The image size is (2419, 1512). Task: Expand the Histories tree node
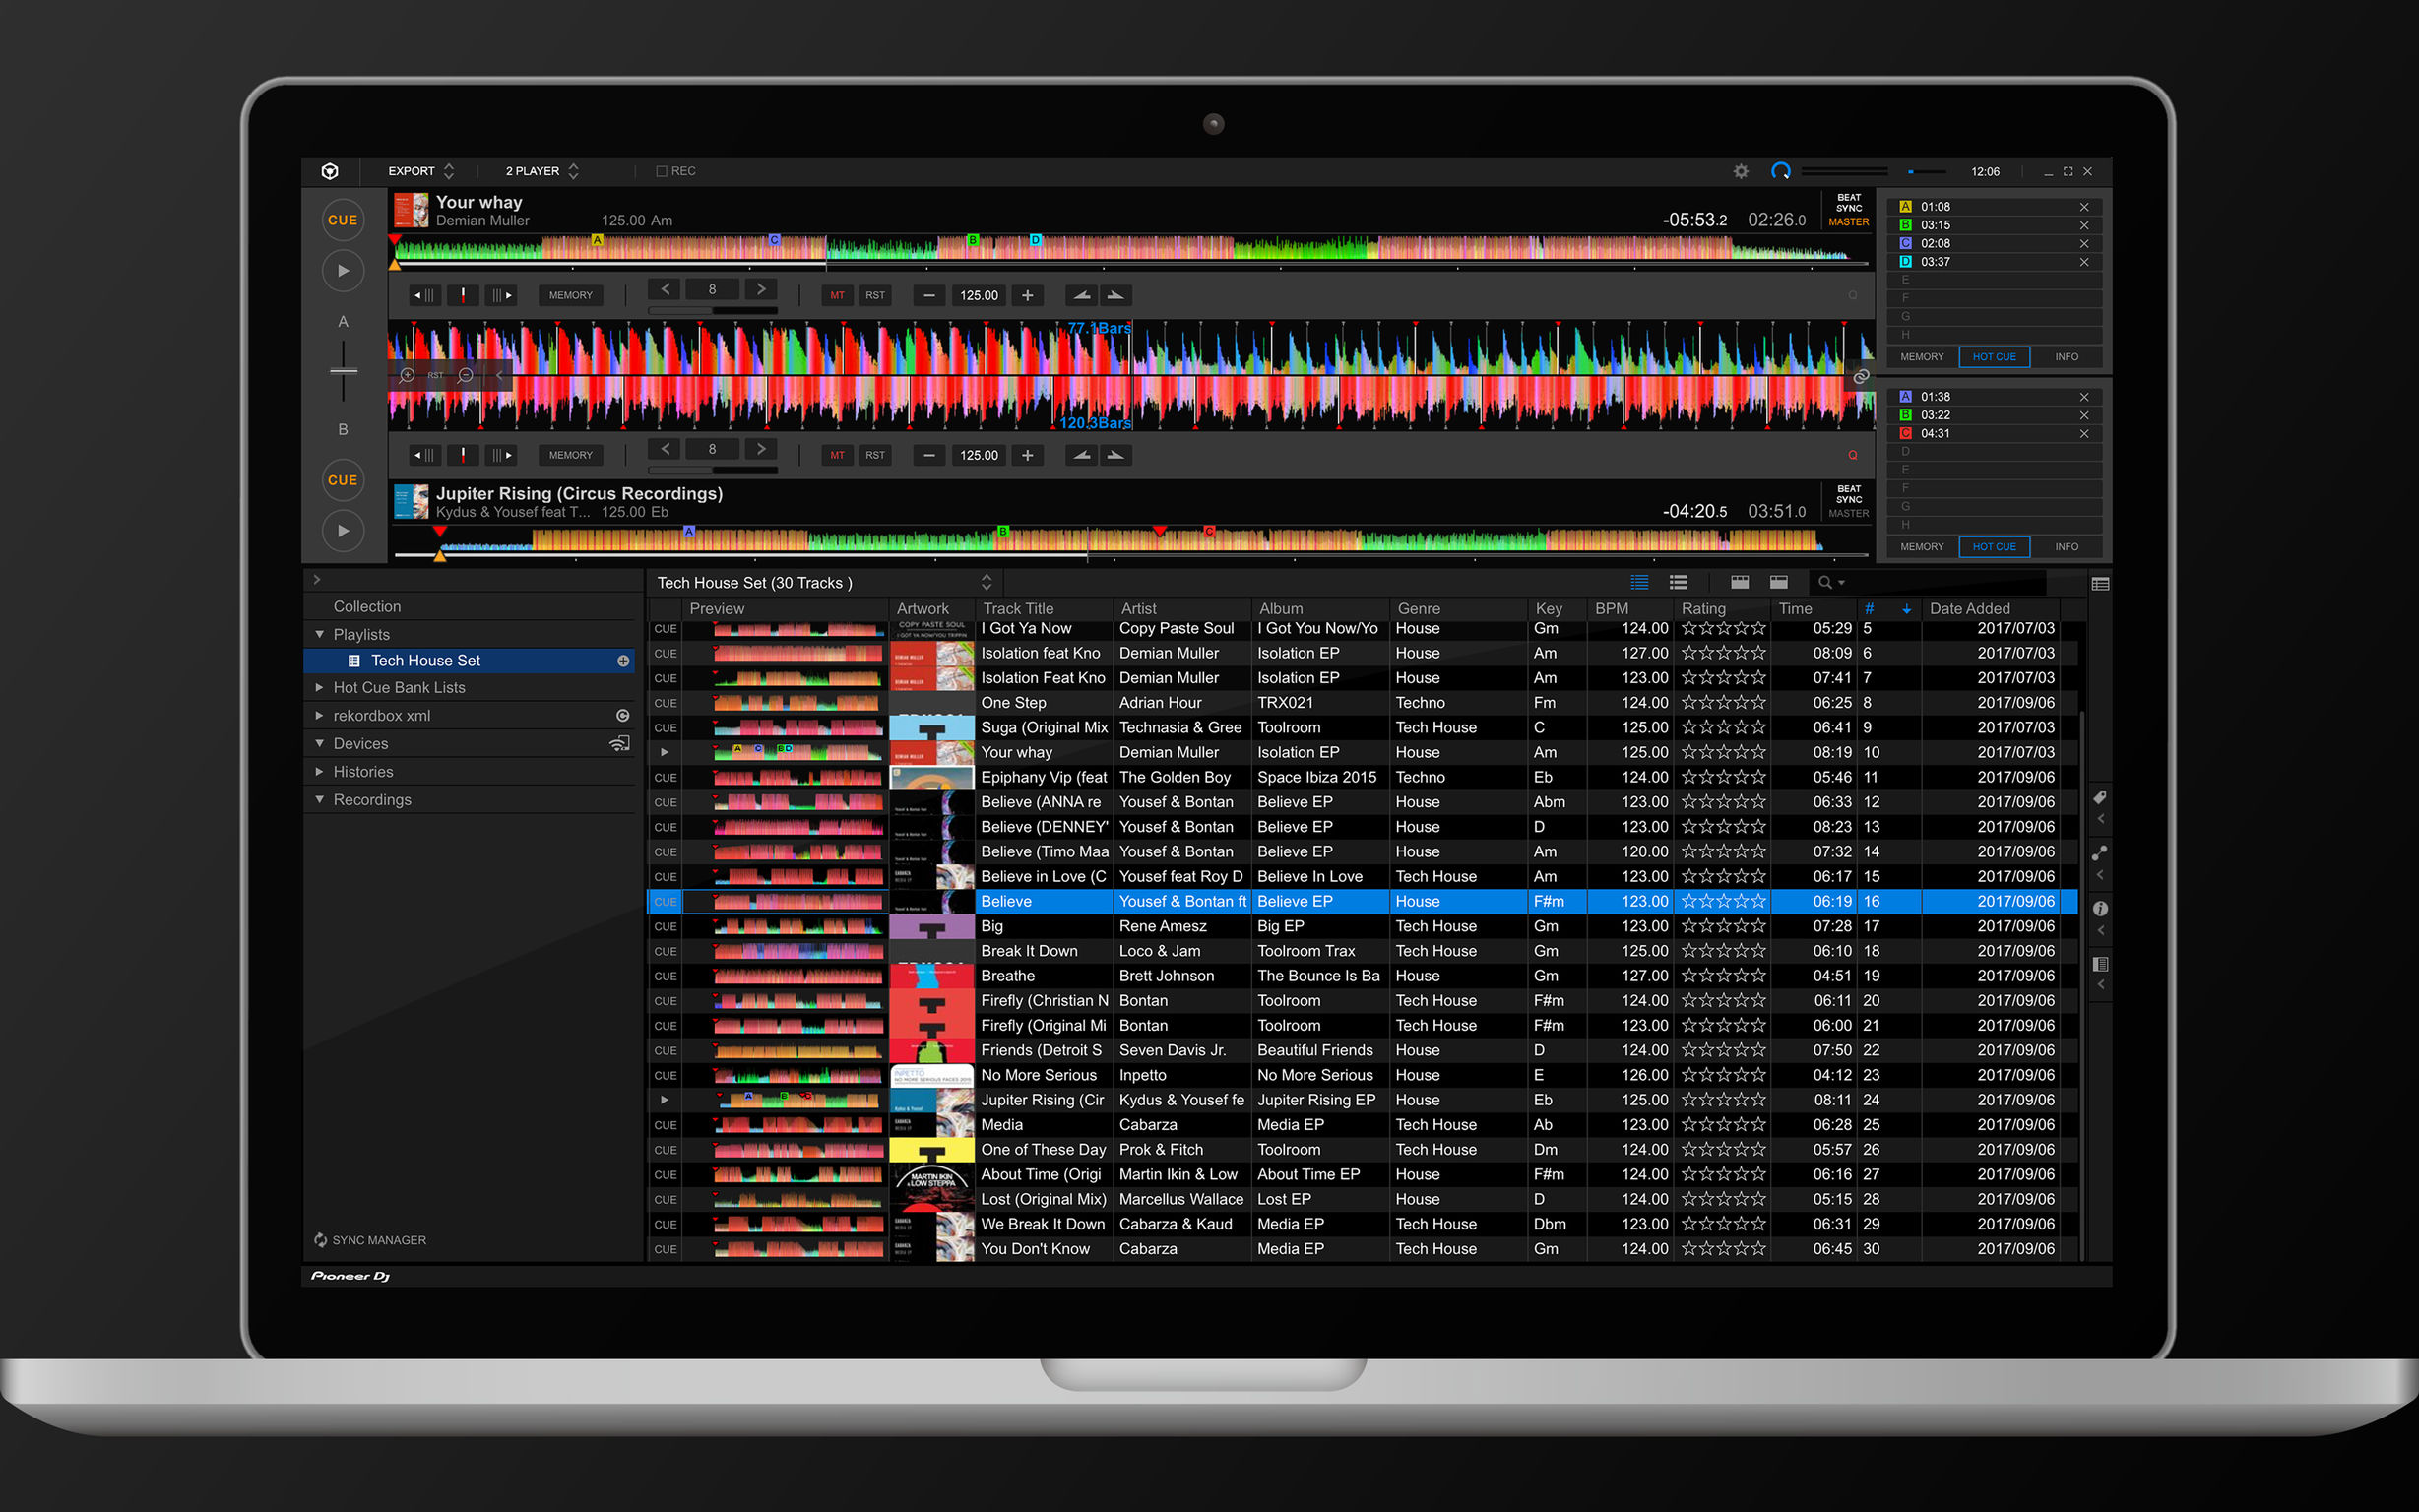click(x=320, y=771)
